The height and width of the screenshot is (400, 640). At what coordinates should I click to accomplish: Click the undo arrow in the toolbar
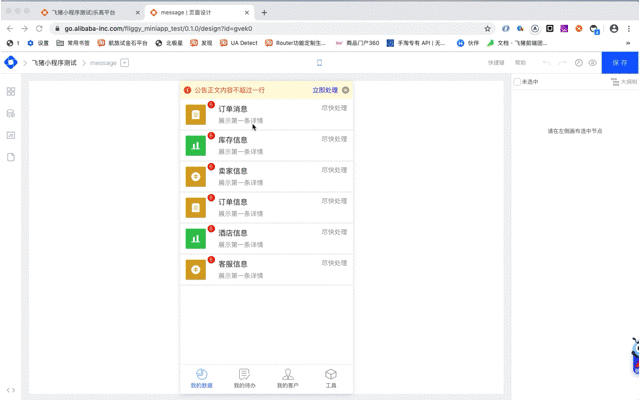[546, 62]
